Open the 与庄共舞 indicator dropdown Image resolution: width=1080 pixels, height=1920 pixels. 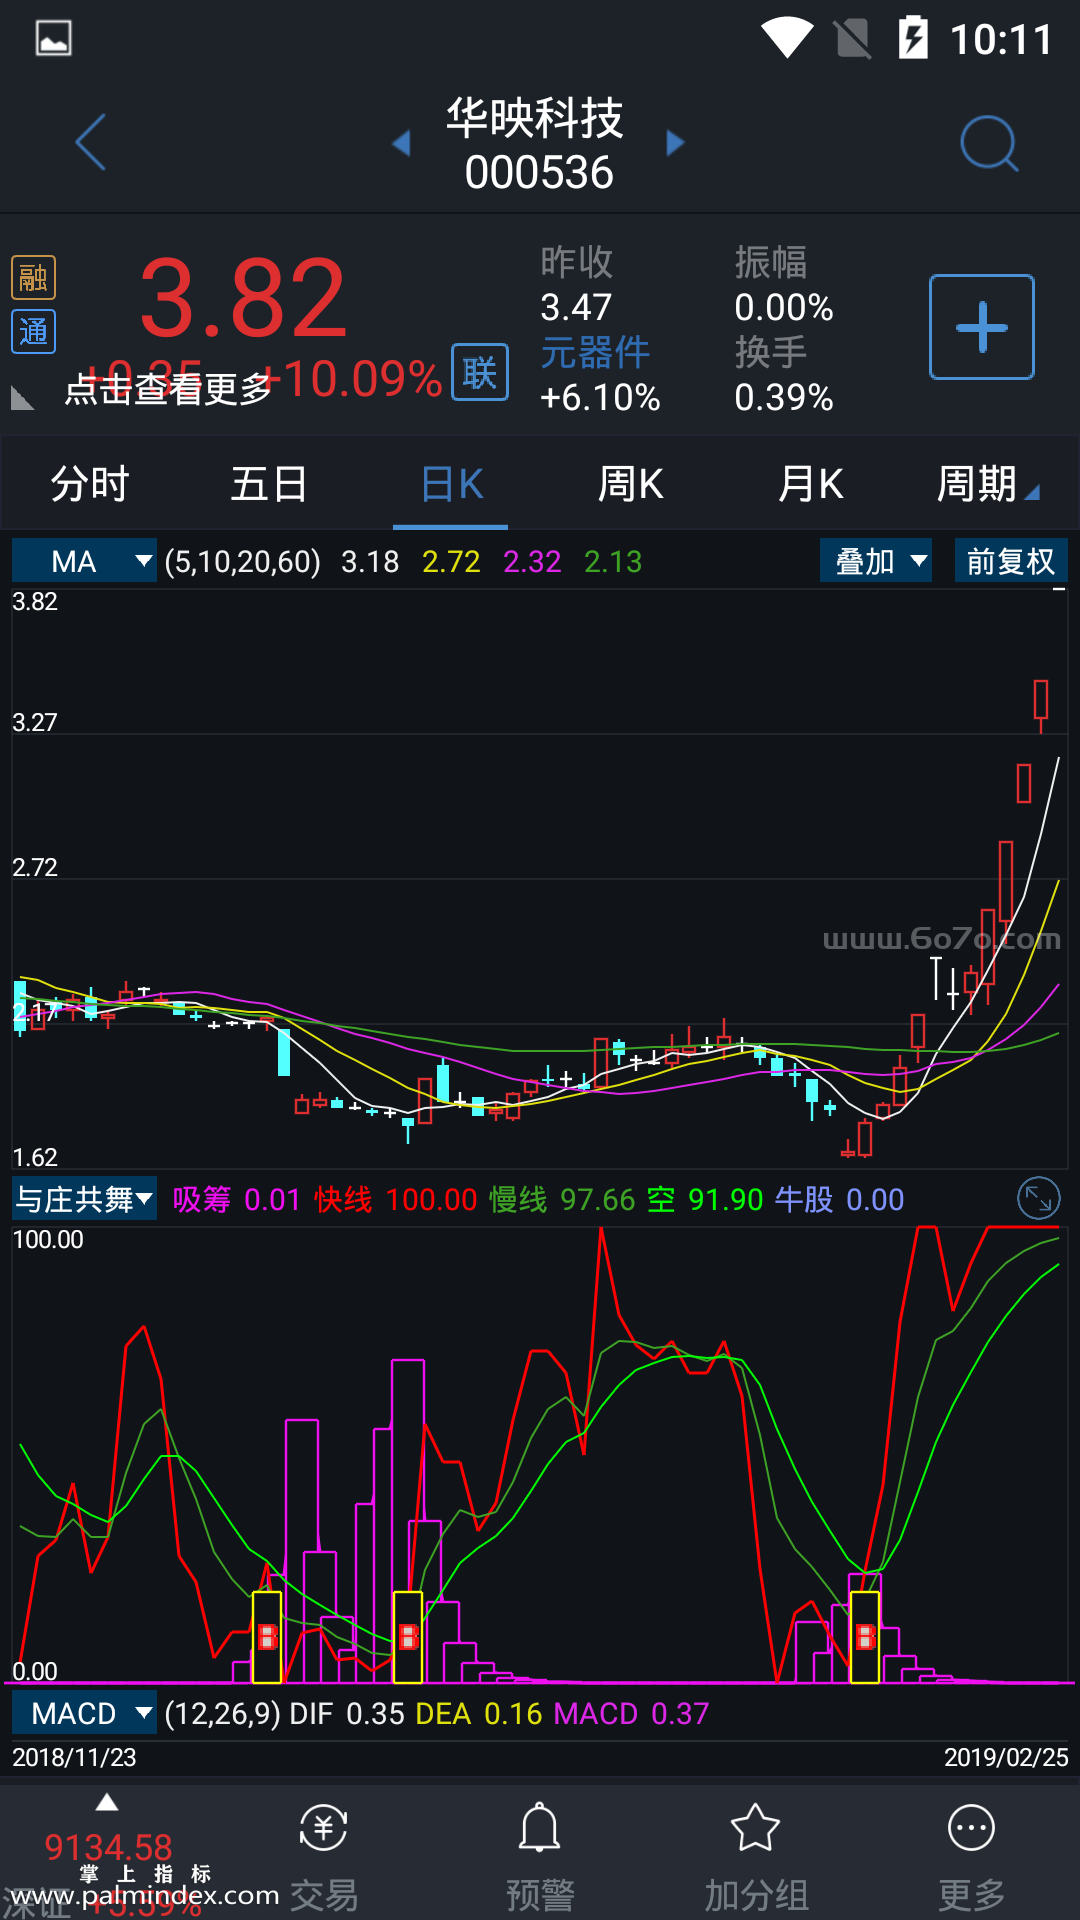pyautogui.click(x=84, y=1198)
